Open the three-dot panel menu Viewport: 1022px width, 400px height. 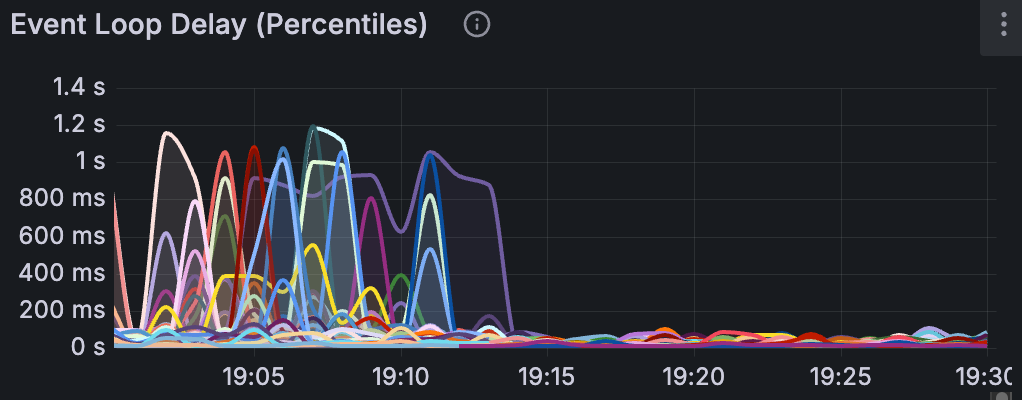[1002, 25]
